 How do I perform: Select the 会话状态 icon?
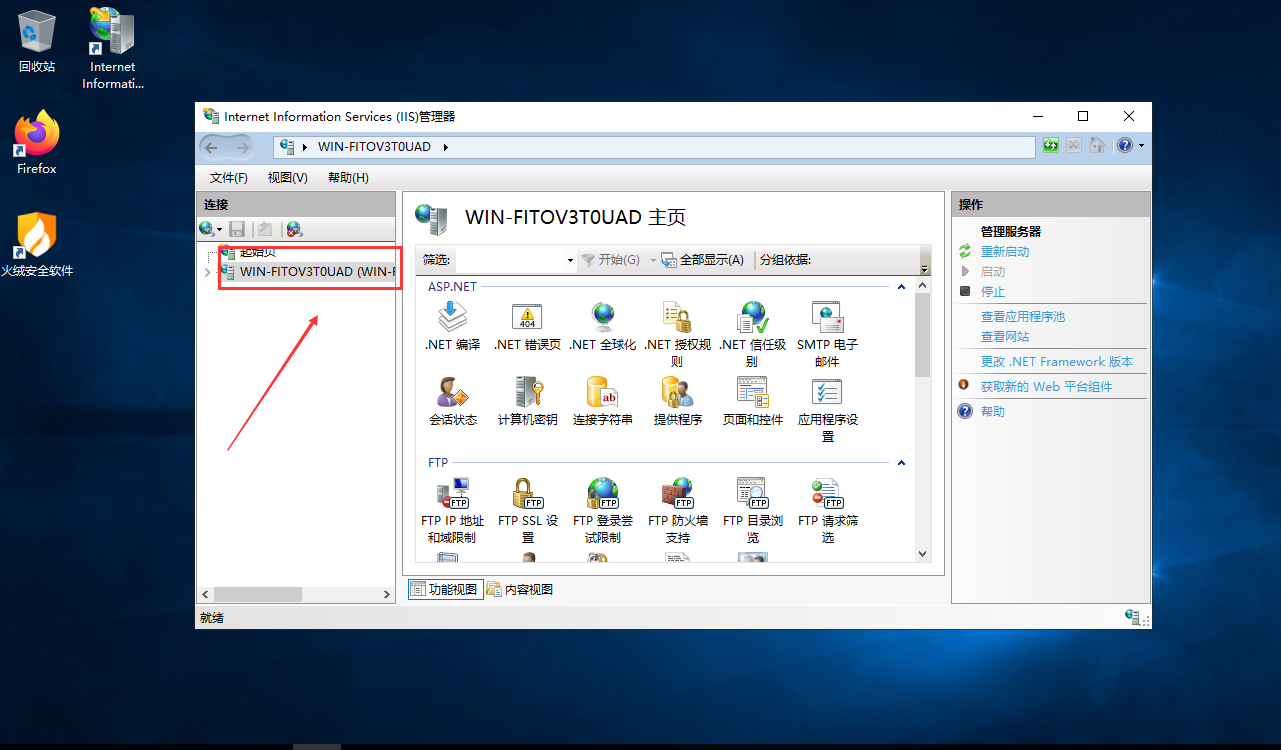pos(452,393)
